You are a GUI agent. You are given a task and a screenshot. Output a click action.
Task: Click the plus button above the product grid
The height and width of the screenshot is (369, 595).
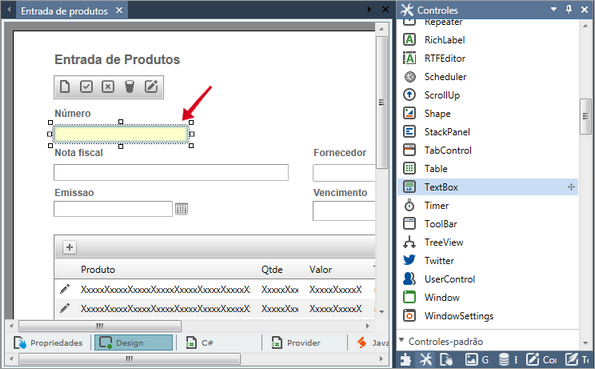69,247
